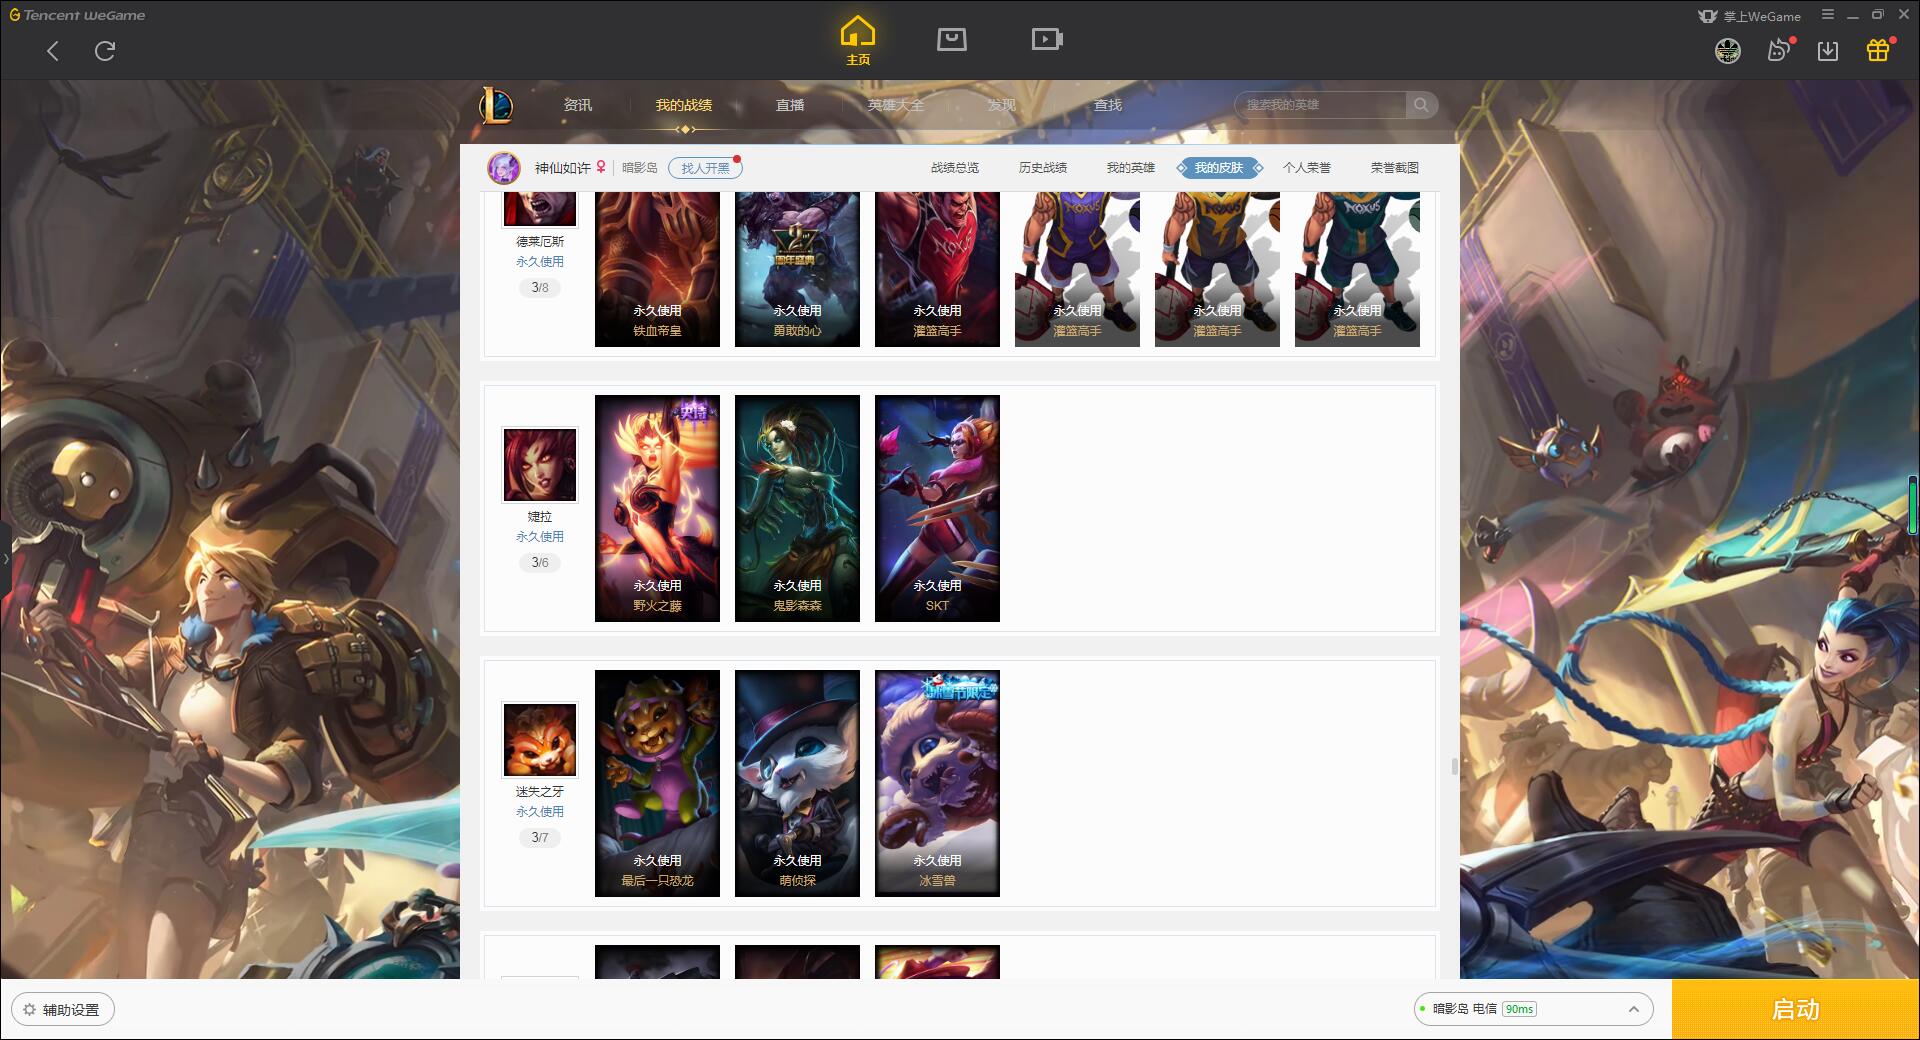
Task: Click the search magnifier icon
Action: point(1421,105)
